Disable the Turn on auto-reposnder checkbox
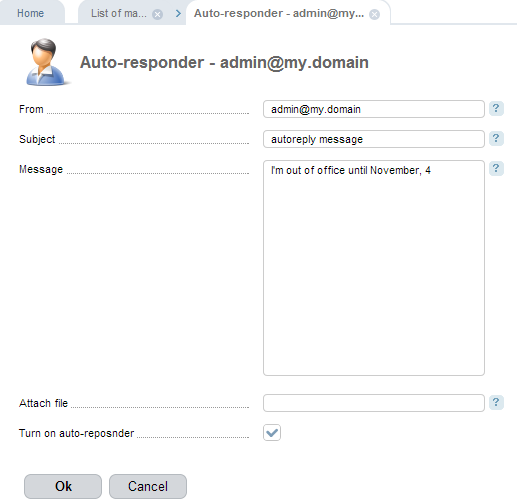The height and width of the screenshot is (501, 517). point(272,433)
